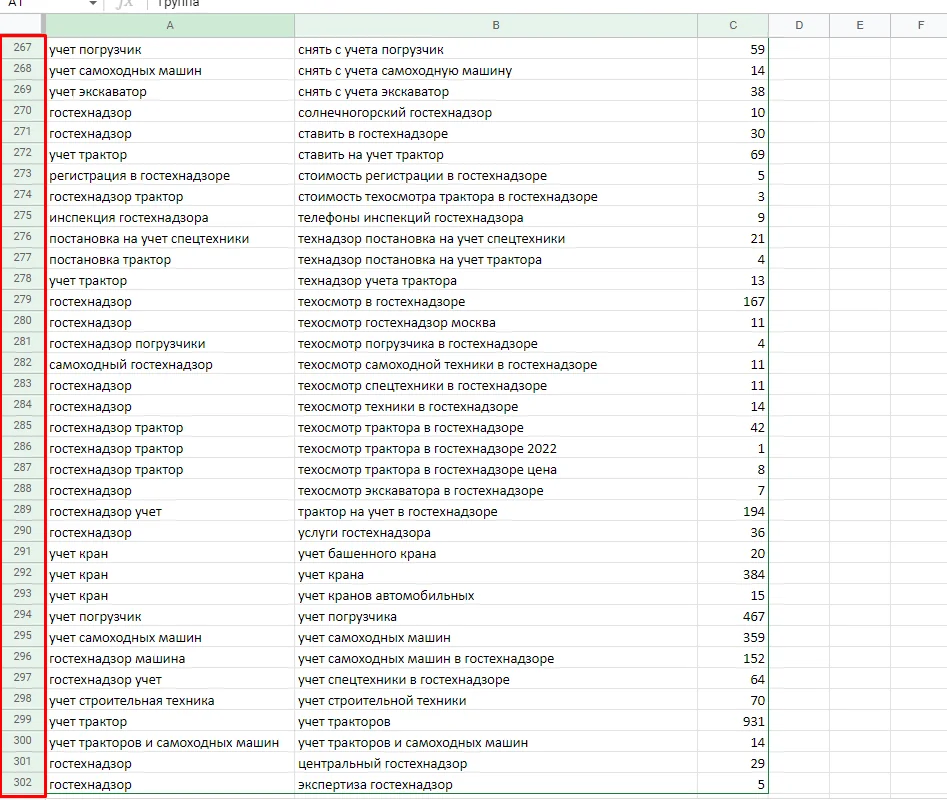Viewport: 947px width, 800px height.
Task: Click cell 'учет погрузчика'
Action: (x=496, y=616)
